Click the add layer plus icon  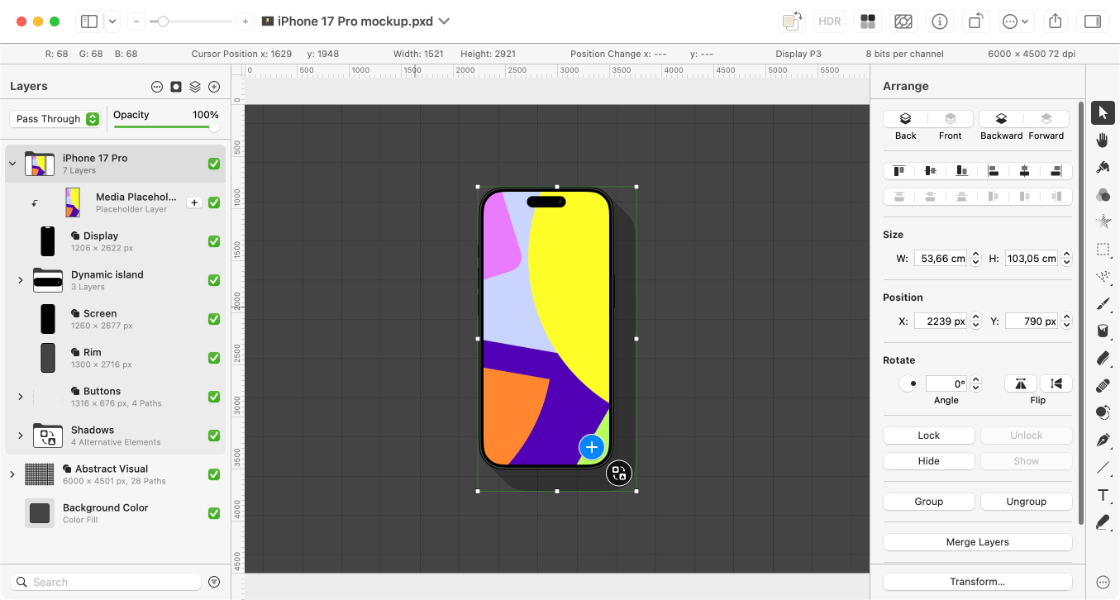click(214, 87)
